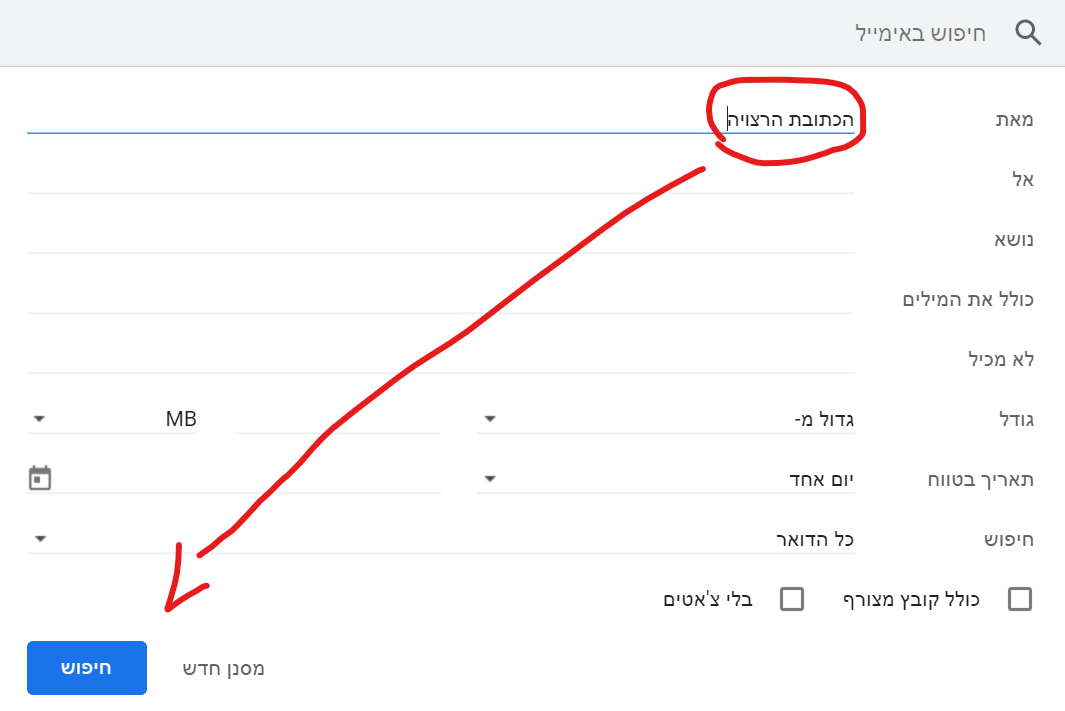Open the "יום אחד" date range dropdown
Viewport: 1065px width, 711px height.
(x=667, y=479)
